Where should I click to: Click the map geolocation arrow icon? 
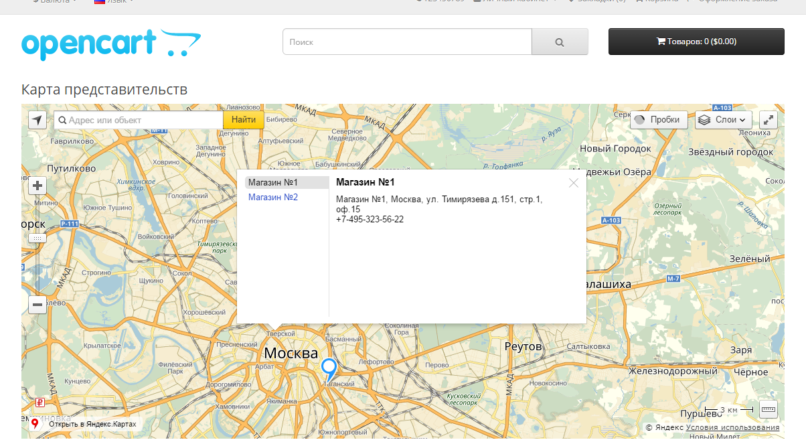[37, 120]
